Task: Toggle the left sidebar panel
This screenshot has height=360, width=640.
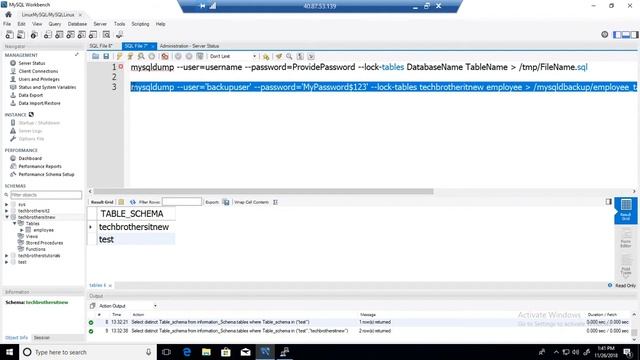Action: tap(617, 35)
